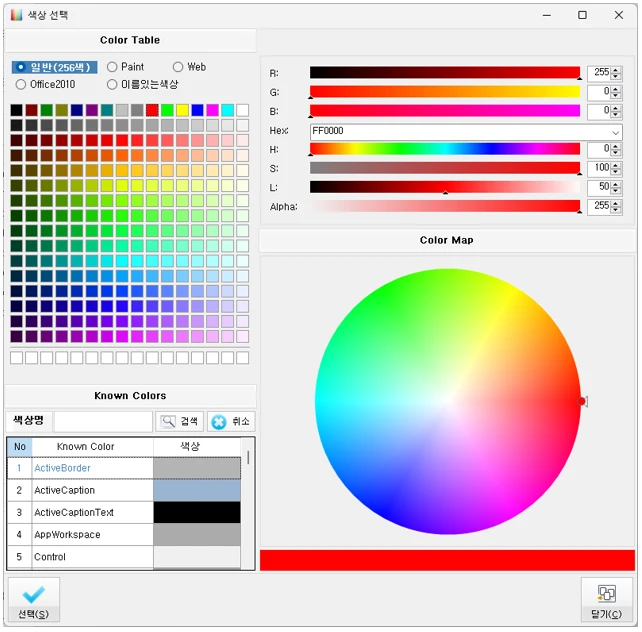This screenshot has height=632, width=642.
Task: Click the Color Table panel header
Action: (131, 40)
